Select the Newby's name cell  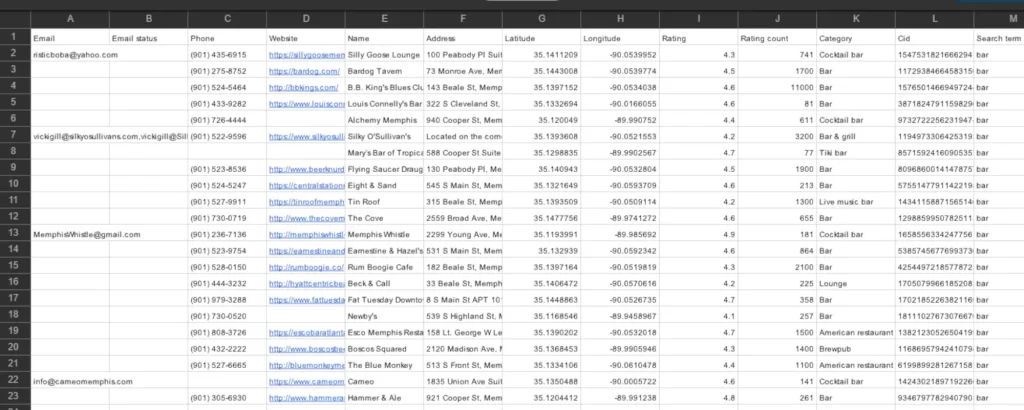pos(384,316)
